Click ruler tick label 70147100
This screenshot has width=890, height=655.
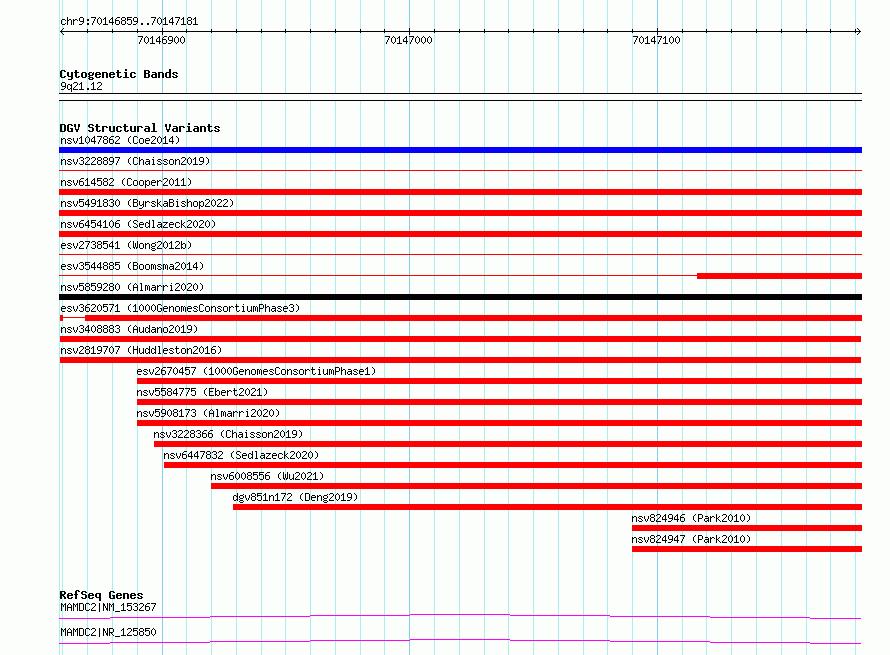pyautogui.click(x=656, y=40)
